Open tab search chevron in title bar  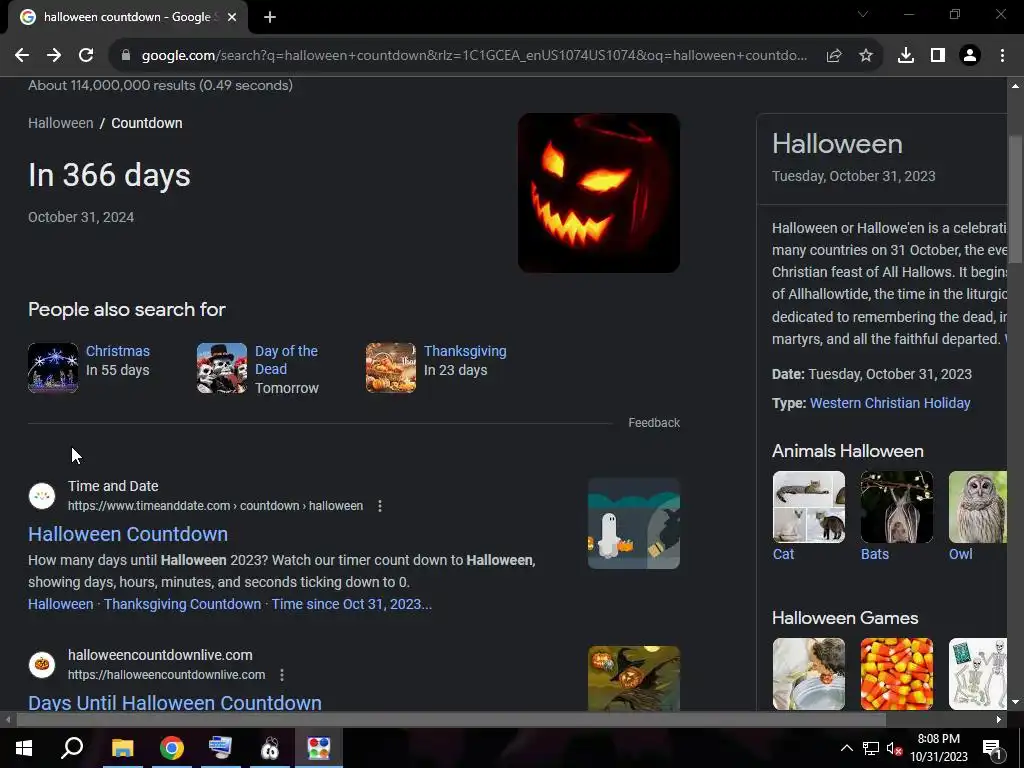click(863, 14)
